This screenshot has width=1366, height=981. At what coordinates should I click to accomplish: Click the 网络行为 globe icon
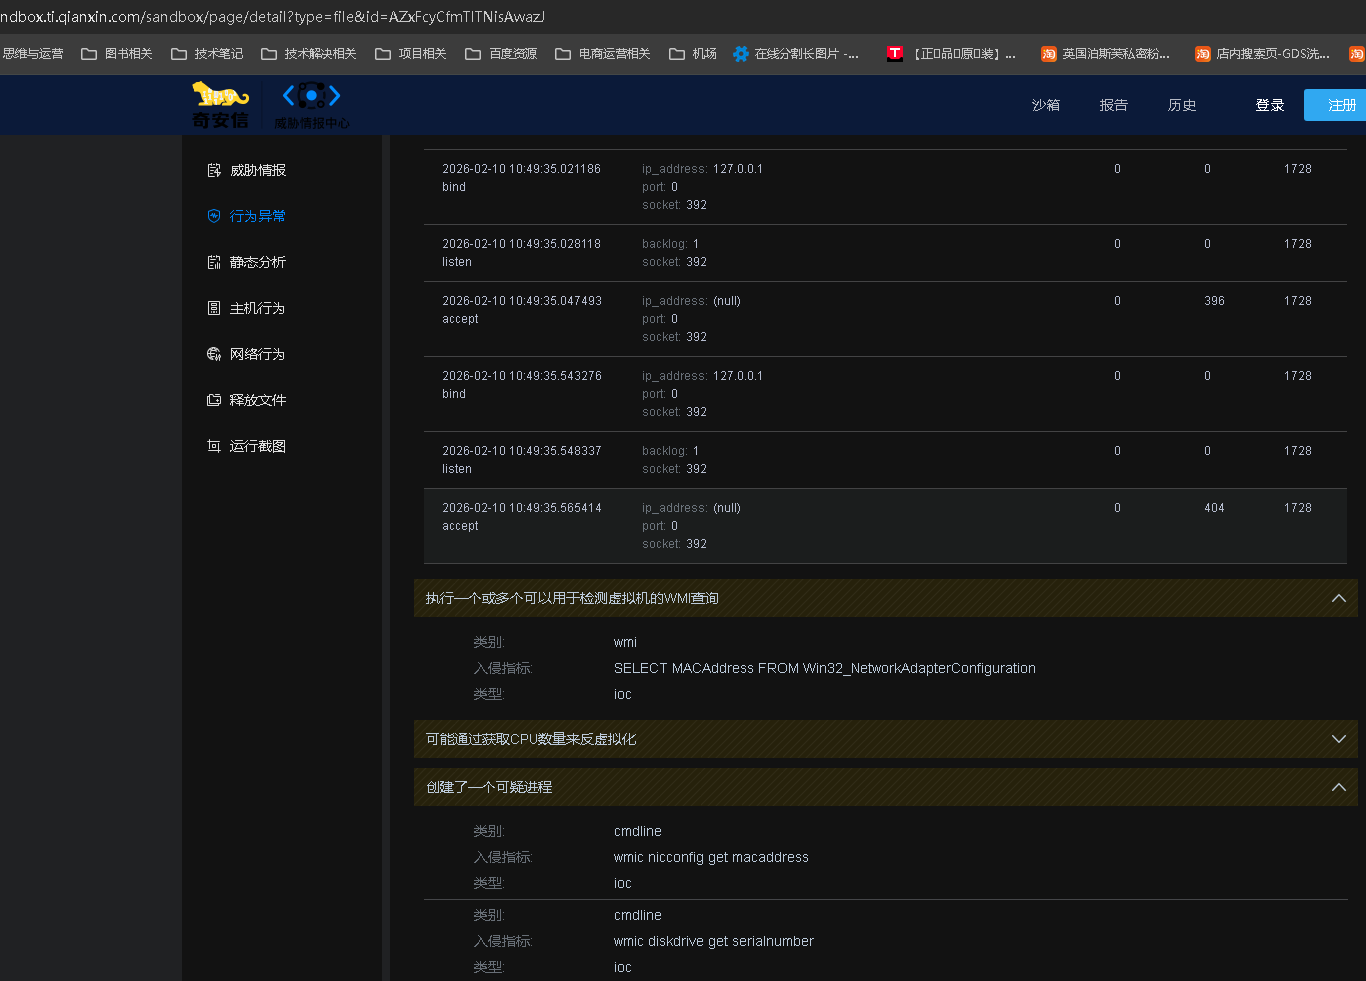tap(214, 354)
